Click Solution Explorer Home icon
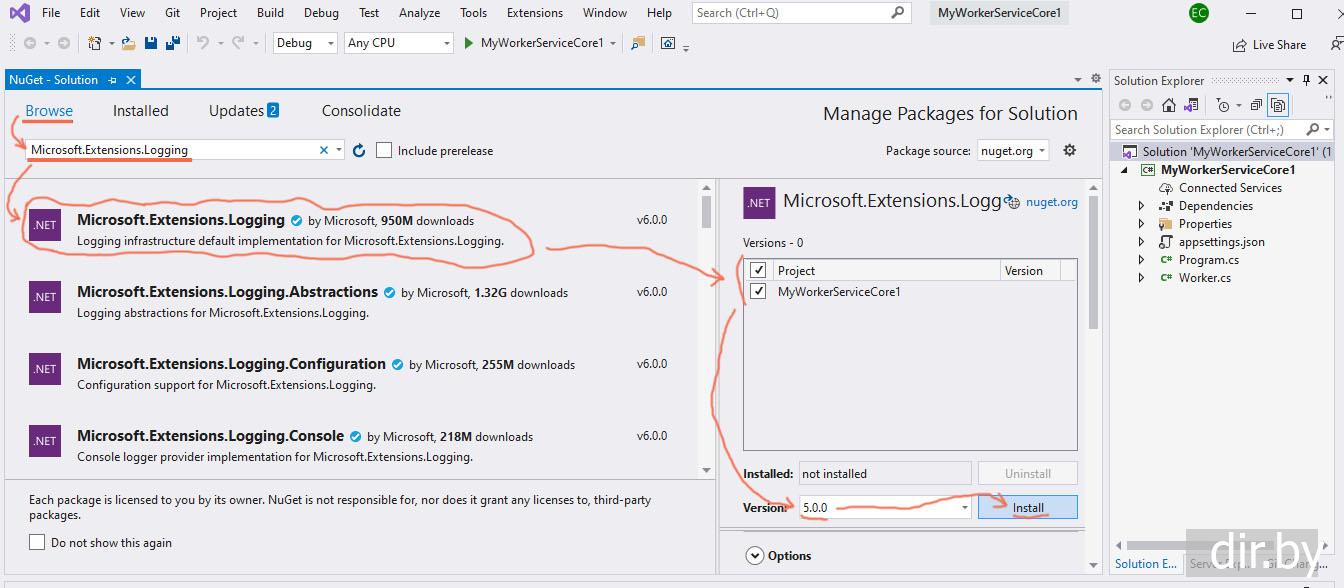 (x=1168, y=105)
